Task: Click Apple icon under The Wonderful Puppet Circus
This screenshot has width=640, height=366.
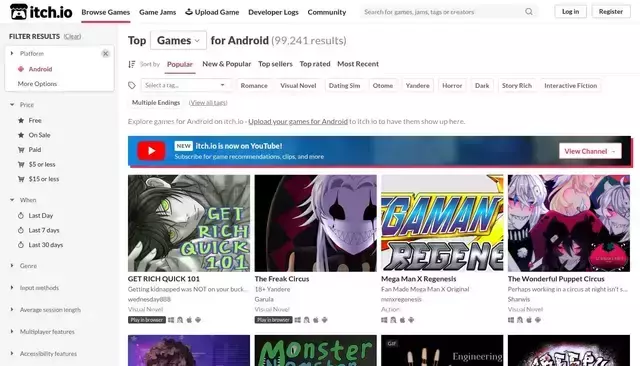Action: coord(529,320)
